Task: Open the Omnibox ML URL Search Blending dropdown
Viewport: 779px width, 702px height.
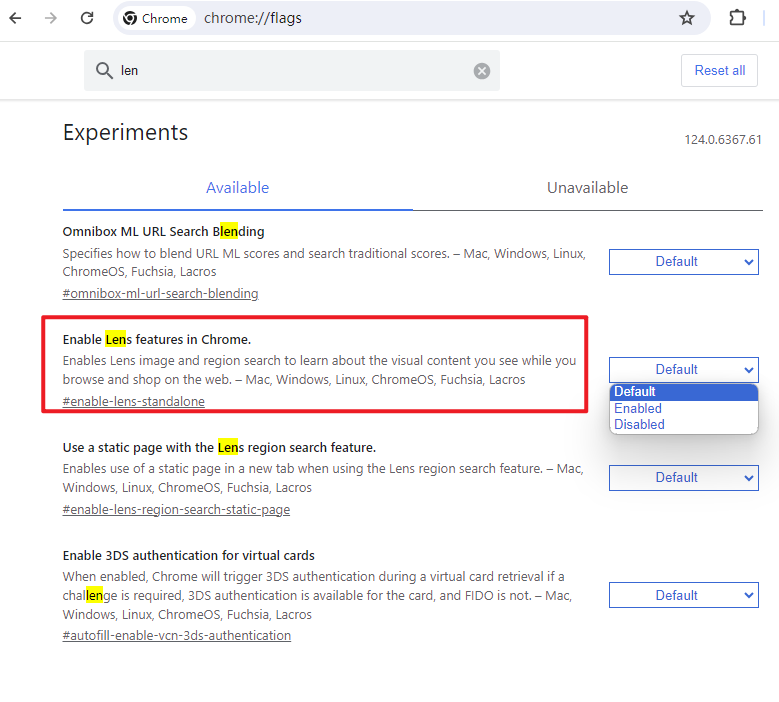Action: (684, 262)
